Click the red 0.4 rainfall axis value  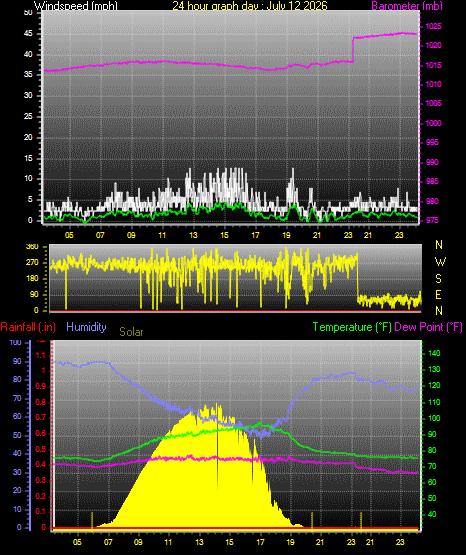(x=41, y=464)
